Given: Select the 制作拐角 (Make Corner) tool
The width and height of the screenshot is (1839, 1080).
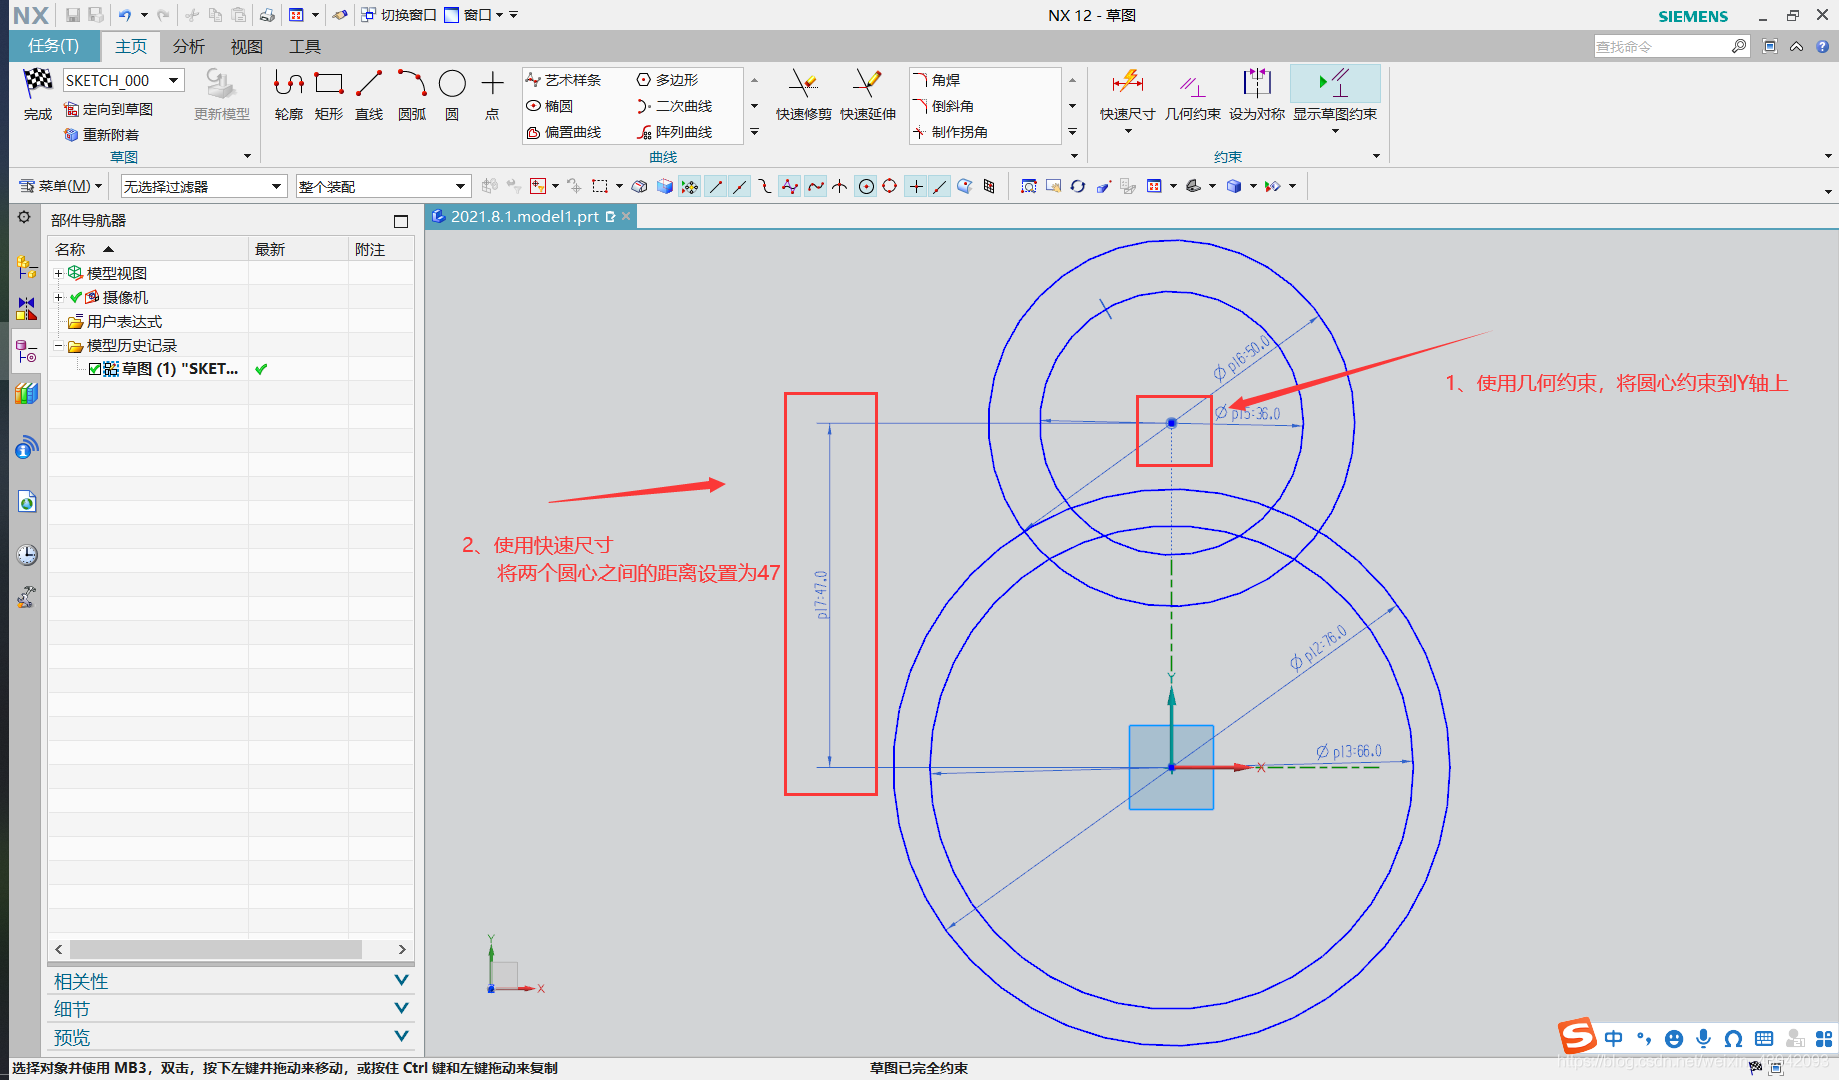Looking at the screenshot, I should click(x=951, y=132).
